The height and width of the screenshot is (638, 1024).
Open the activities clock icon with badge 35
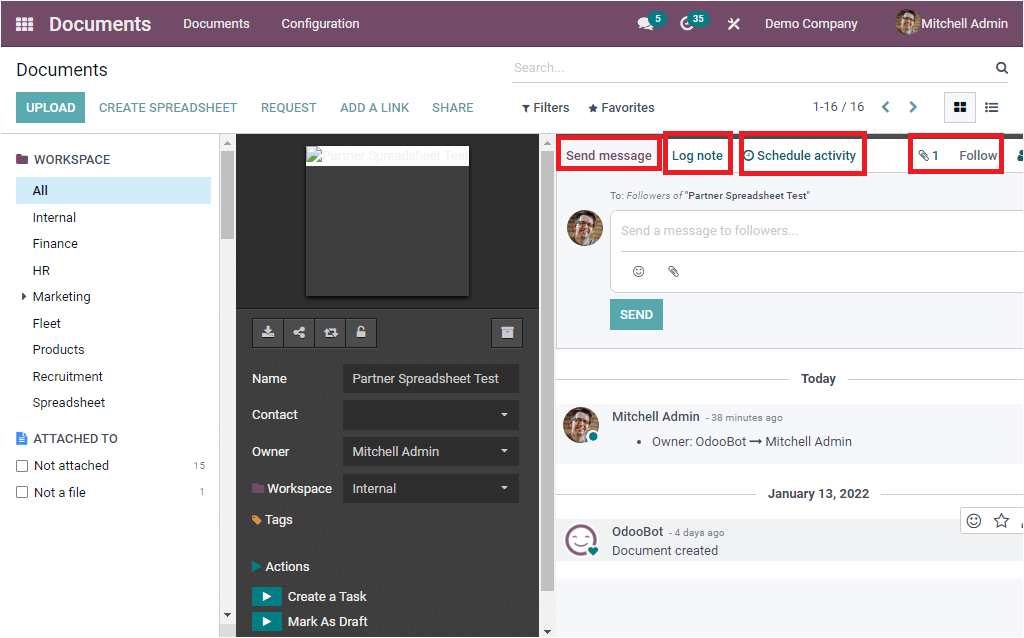(686, 24)
